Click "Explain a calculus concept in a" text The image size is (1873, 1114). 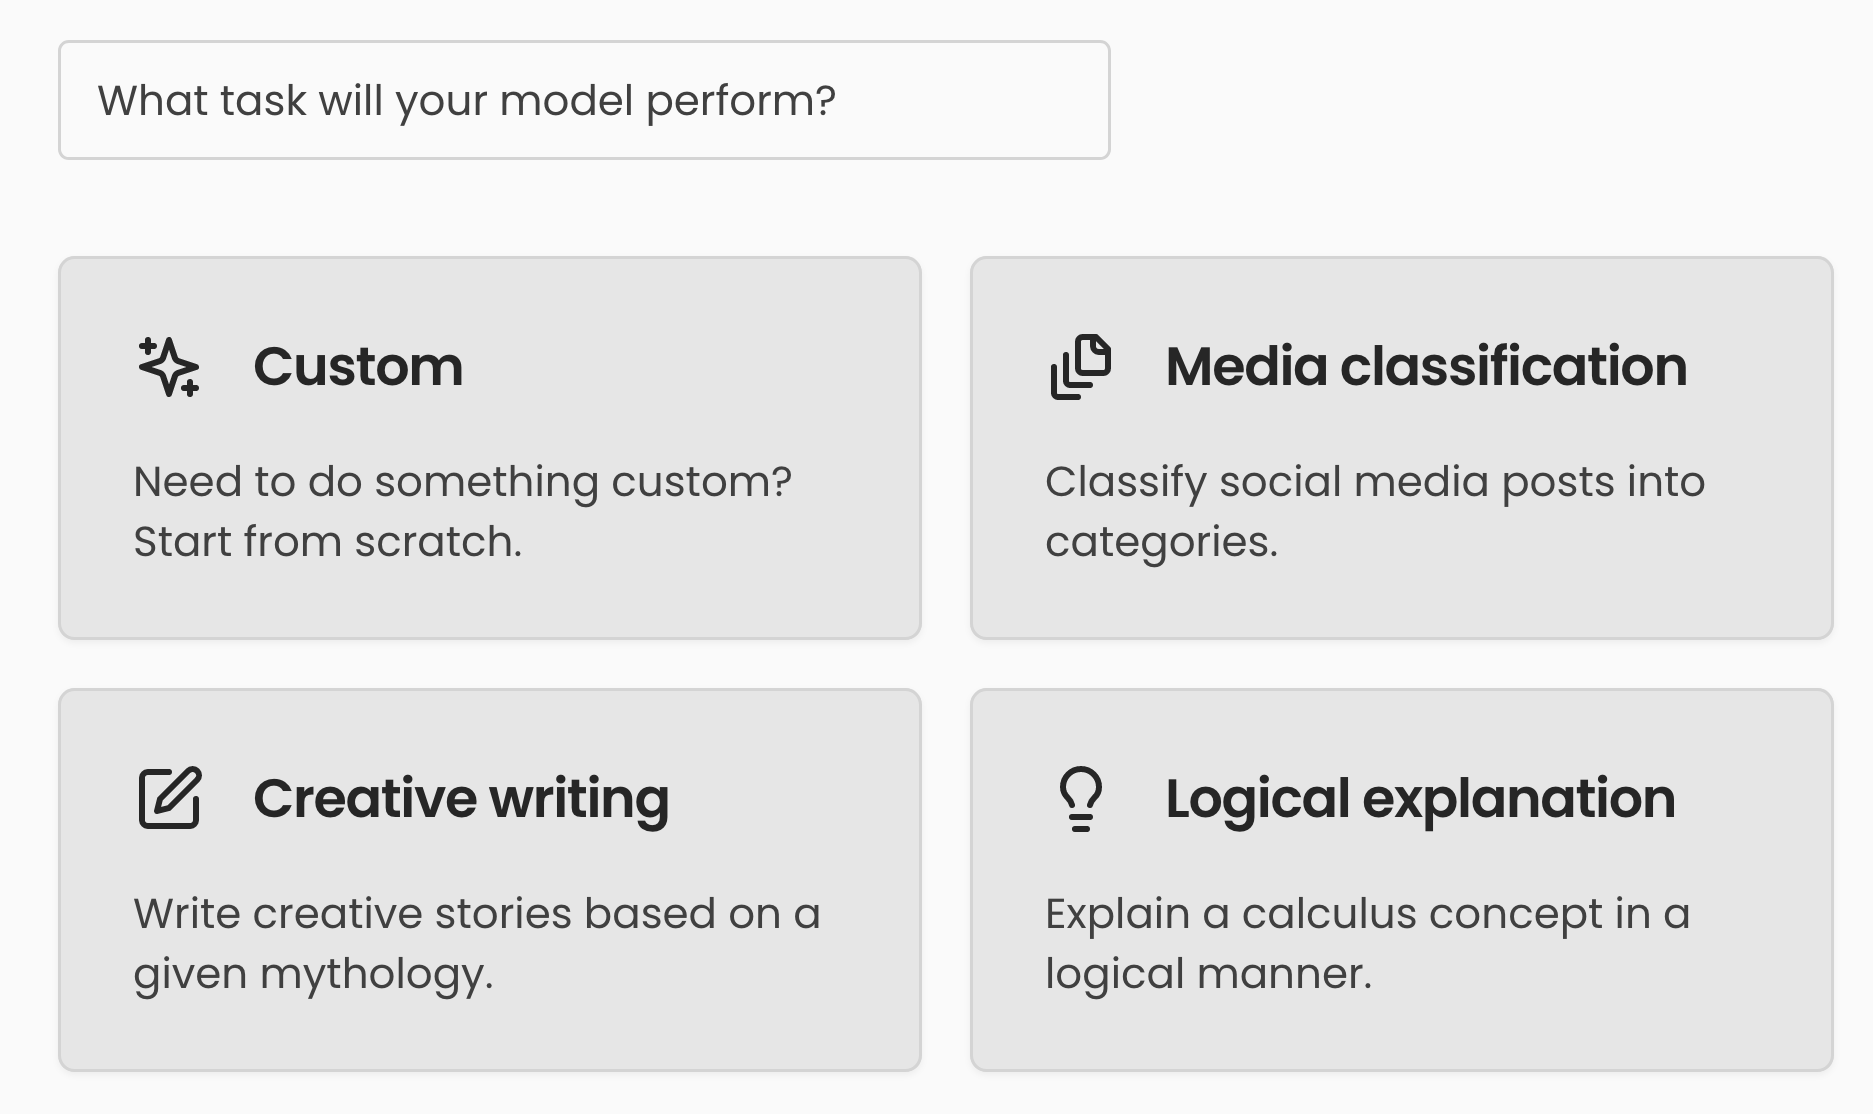coord(1367,914)
